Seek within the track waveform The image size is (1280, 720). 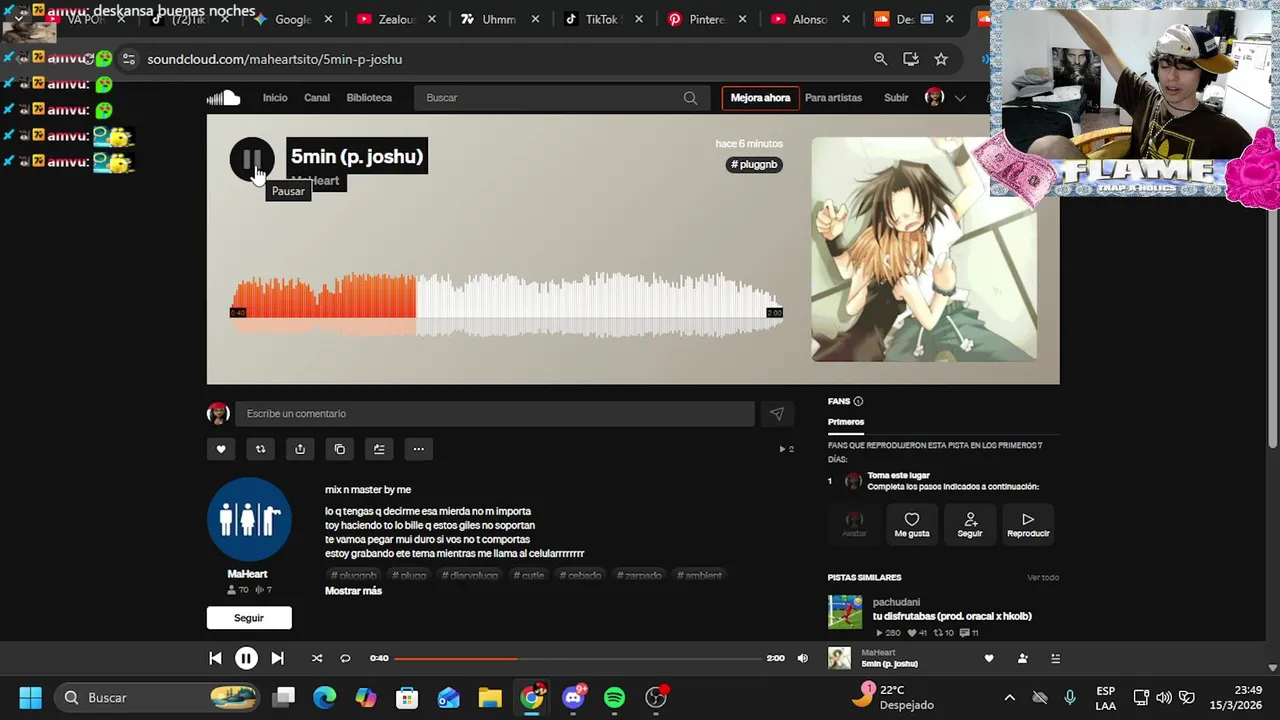pyautogui.click(x=507, y=305)
